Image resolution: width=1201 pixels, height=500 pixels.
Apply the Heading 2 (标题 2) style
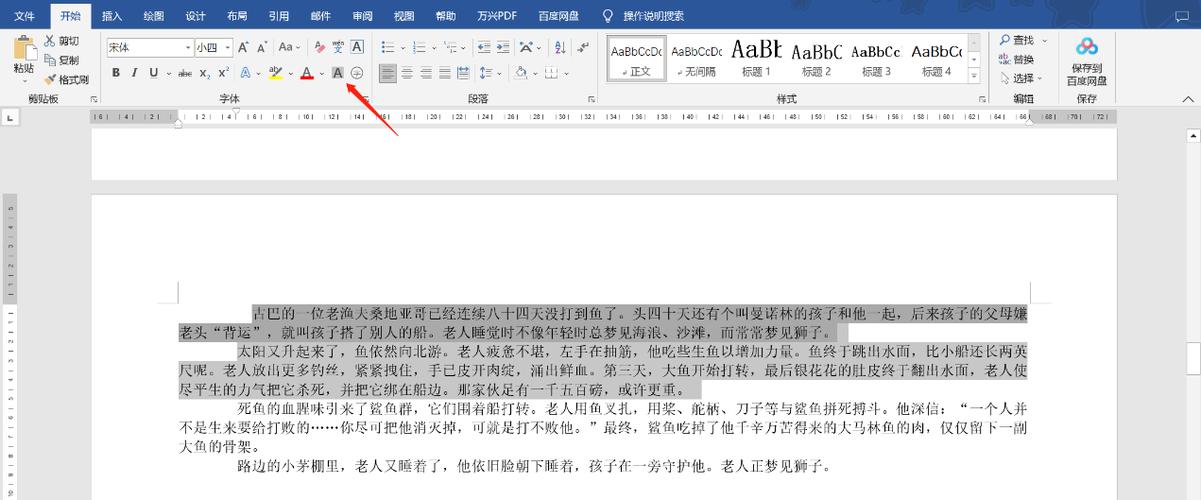[x=816, y=58]
